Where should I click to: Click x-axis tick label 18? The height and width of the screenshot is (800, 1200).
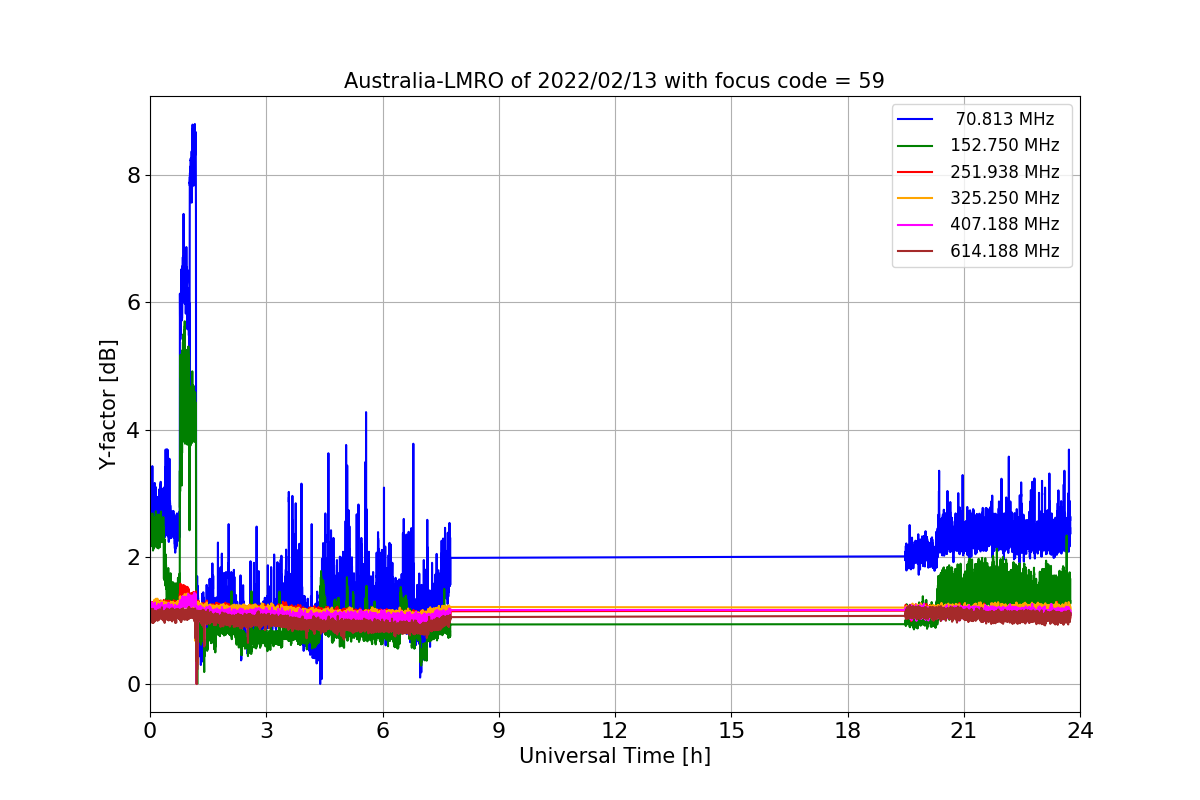click(x=847, y=731)
